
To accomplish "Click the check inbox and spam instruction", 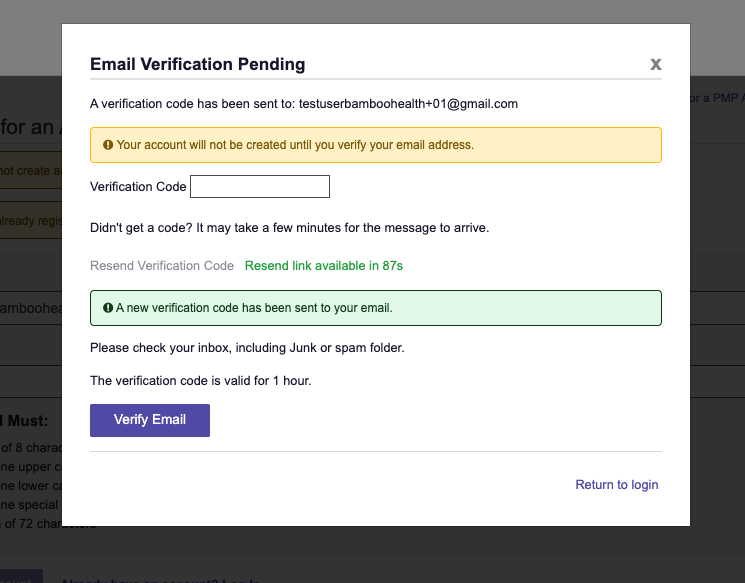I will [x=247, y=348].
